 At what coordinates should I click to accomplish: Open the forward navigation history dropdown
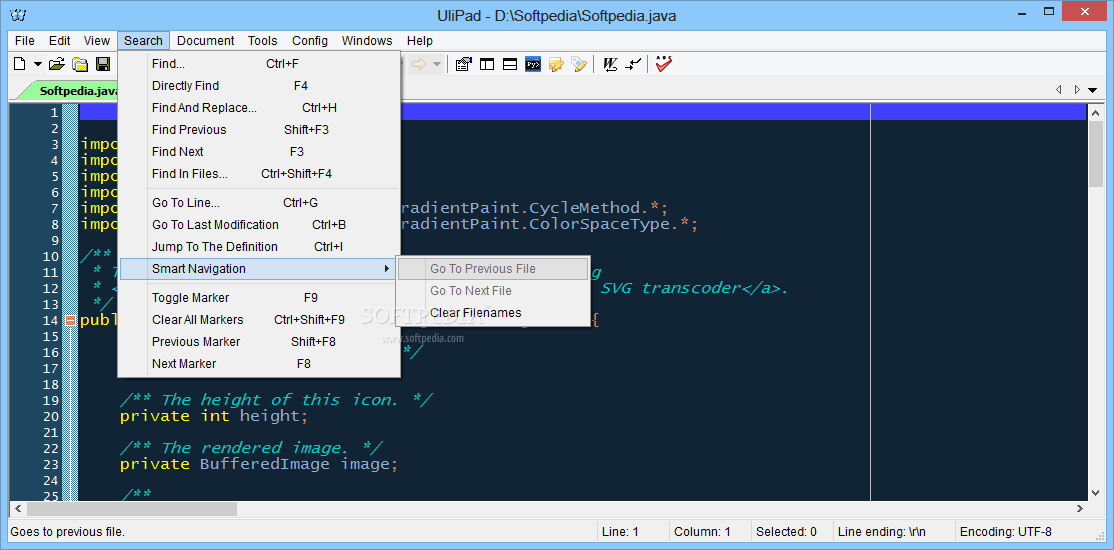(x=437, y=65)
